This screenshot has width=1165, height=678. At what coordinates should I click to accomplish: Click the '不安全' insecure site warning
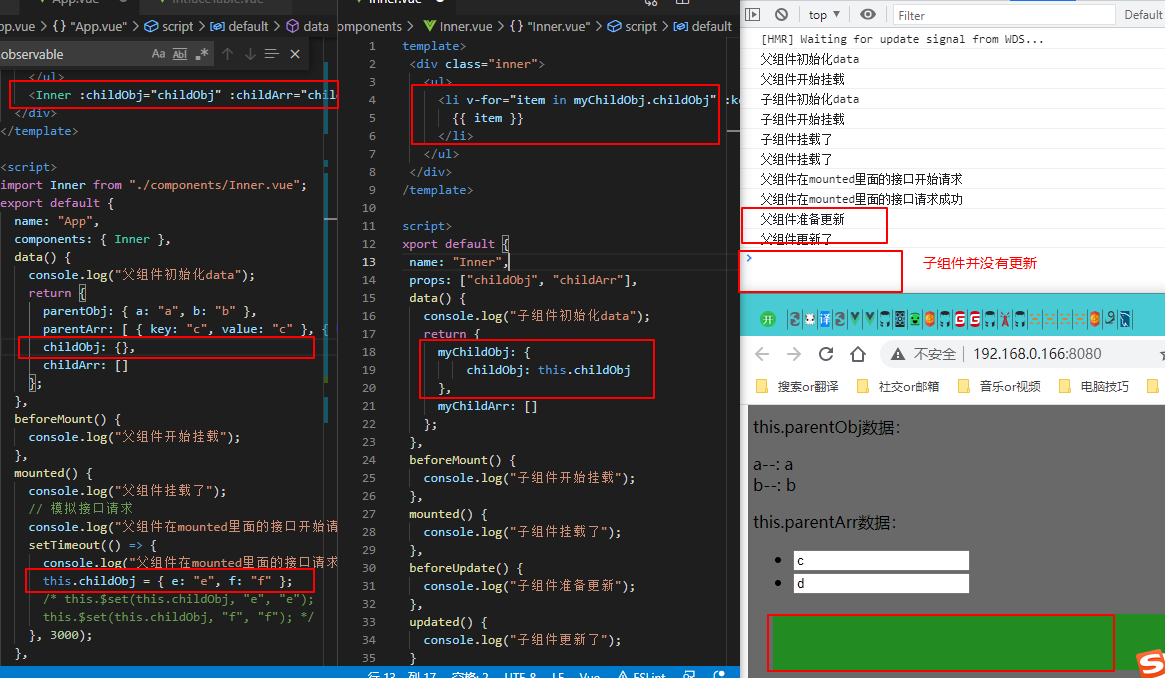click(924, 354)
